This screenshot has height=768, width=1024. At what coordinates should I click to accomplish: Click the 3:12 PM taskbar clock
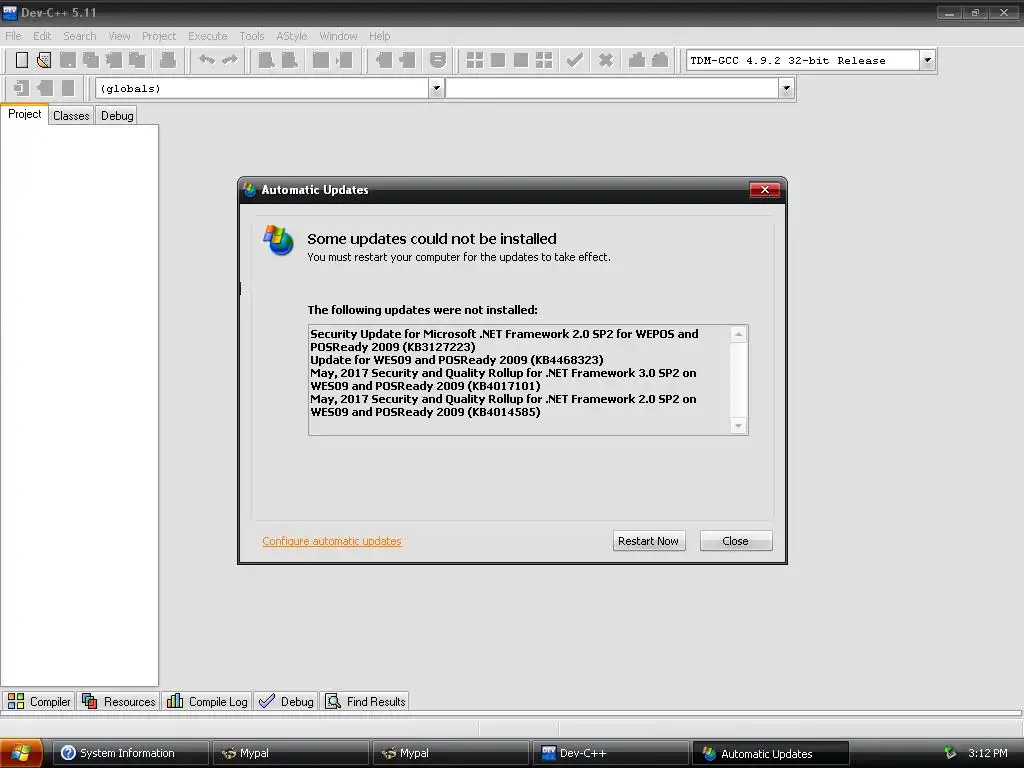pos(987,753)
